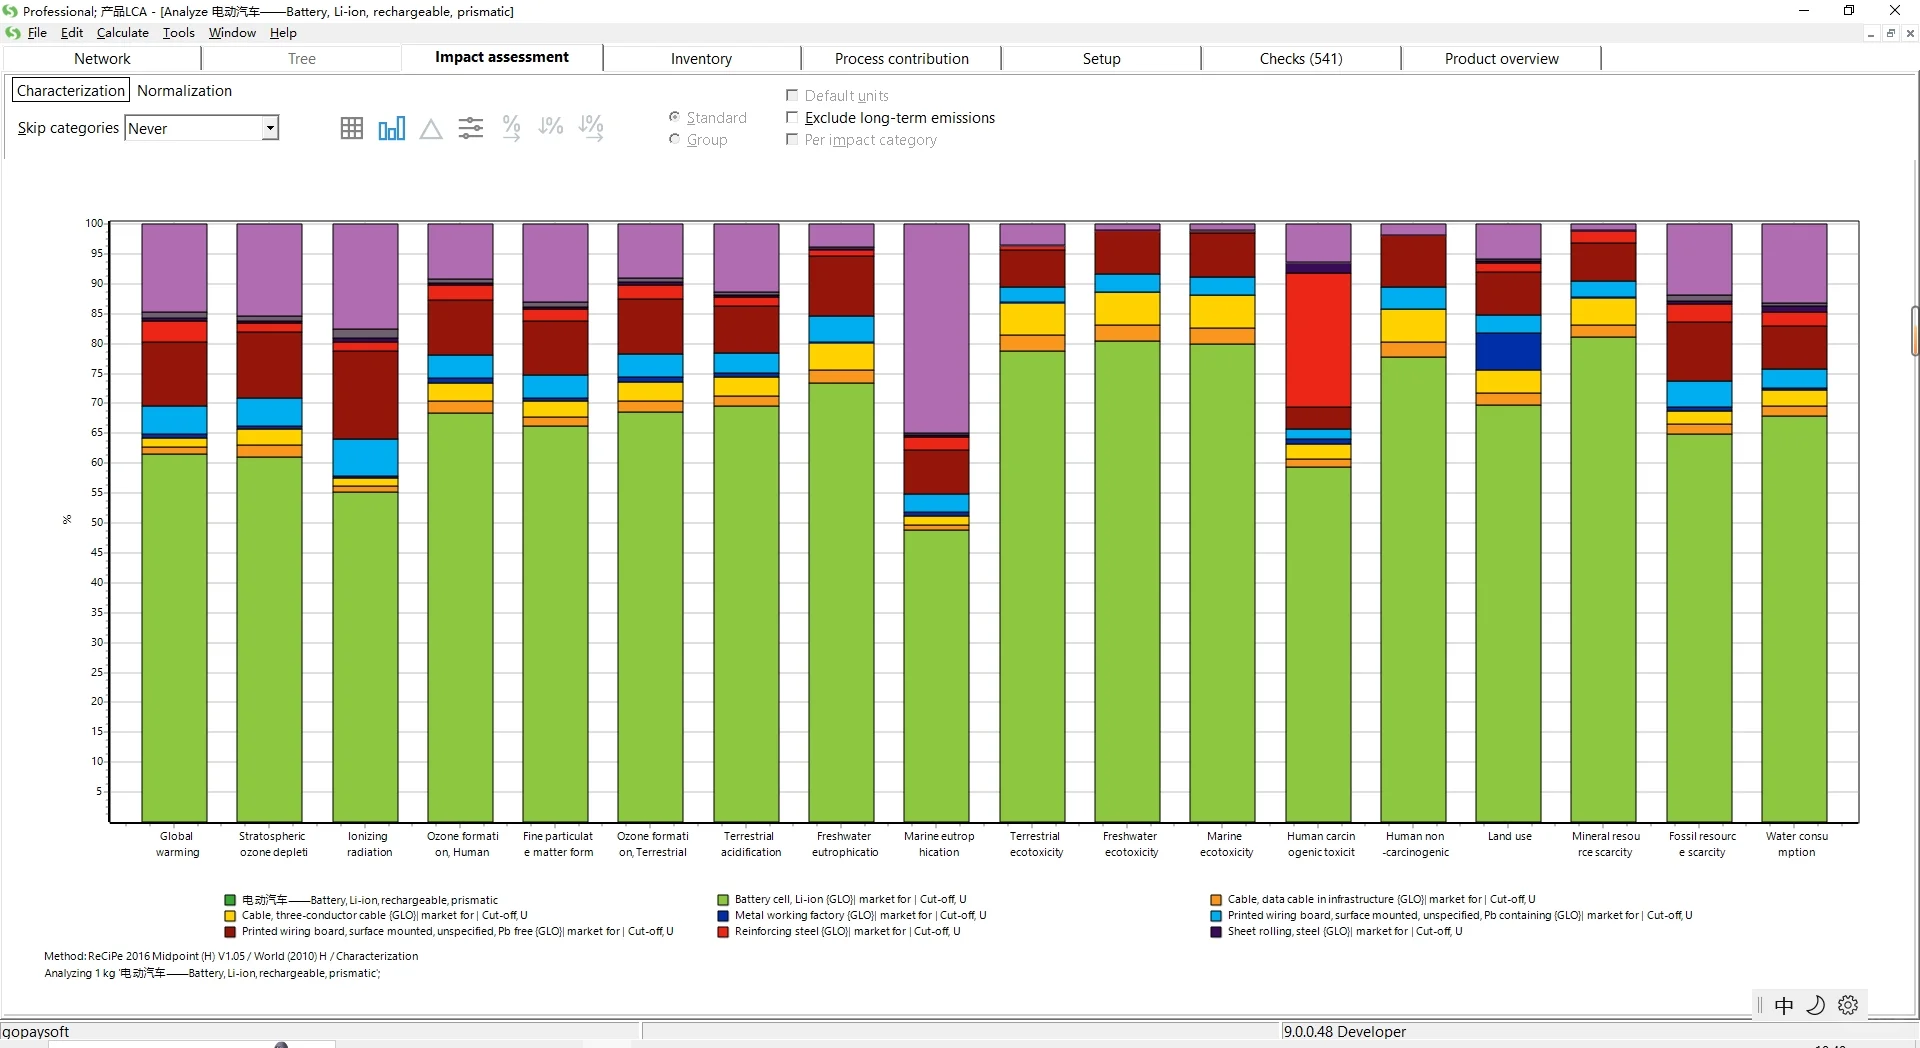This screenshot has width=1920, height=1048.
Task: Check Exclude long-term emissions
Action: click(792, 117)
